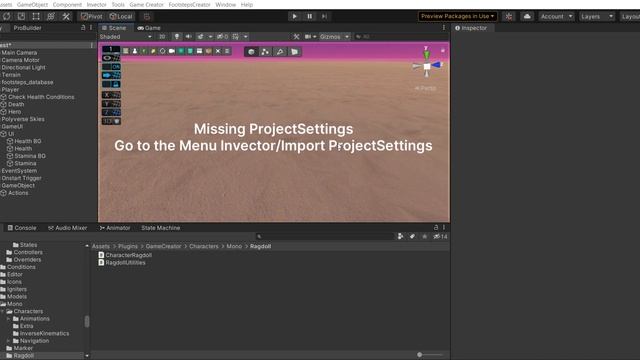Open Preview Packages in Use dropdown

coord(458,16)
